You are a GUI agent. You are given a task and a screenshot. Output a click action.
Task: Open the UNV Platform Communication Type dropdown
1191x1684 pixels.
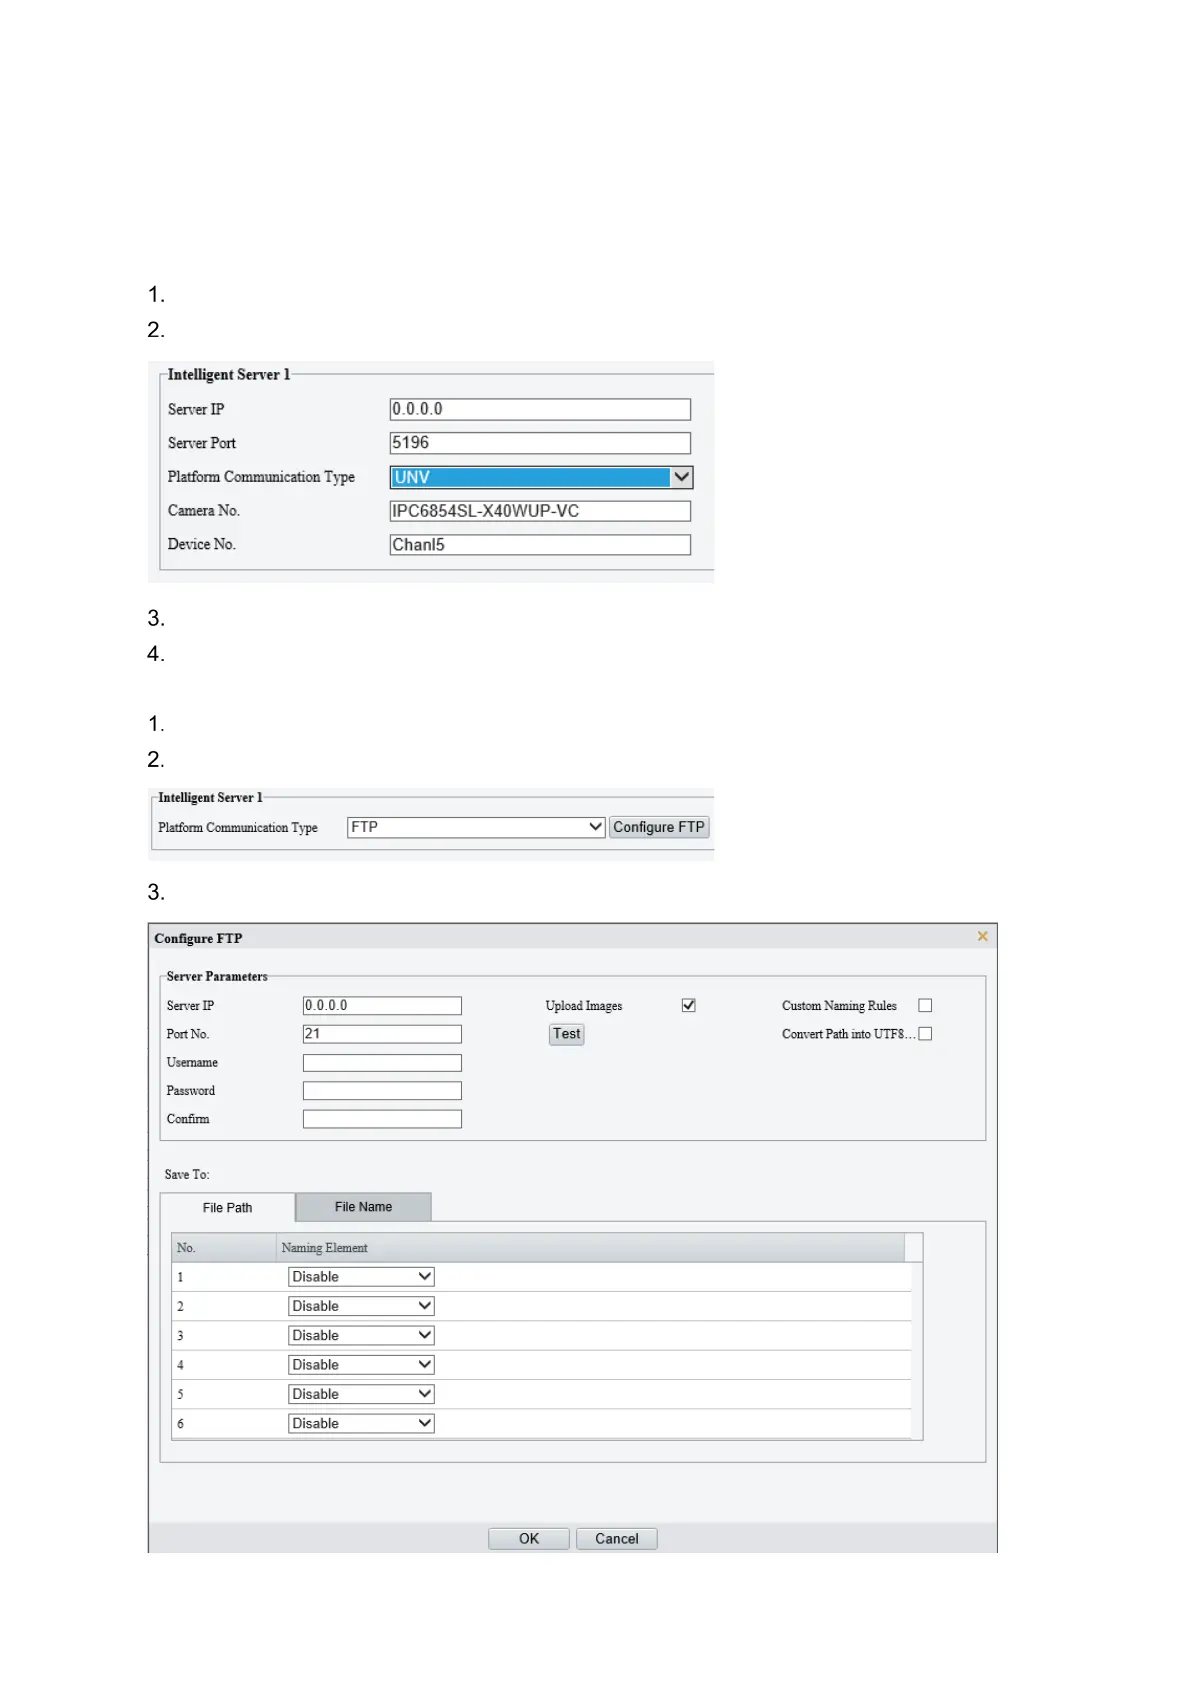coord(540,477)
